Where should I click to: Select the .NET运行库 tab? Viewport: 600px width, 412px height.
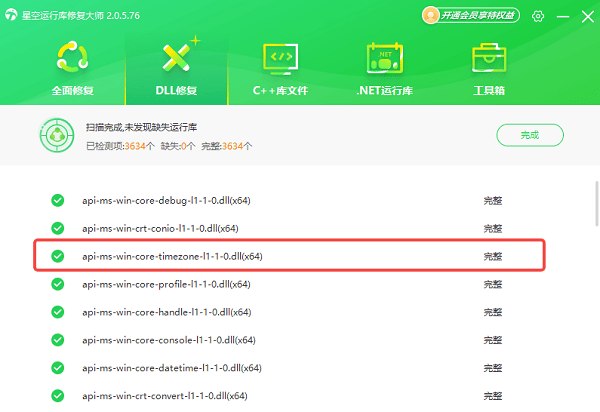point(385,69)
